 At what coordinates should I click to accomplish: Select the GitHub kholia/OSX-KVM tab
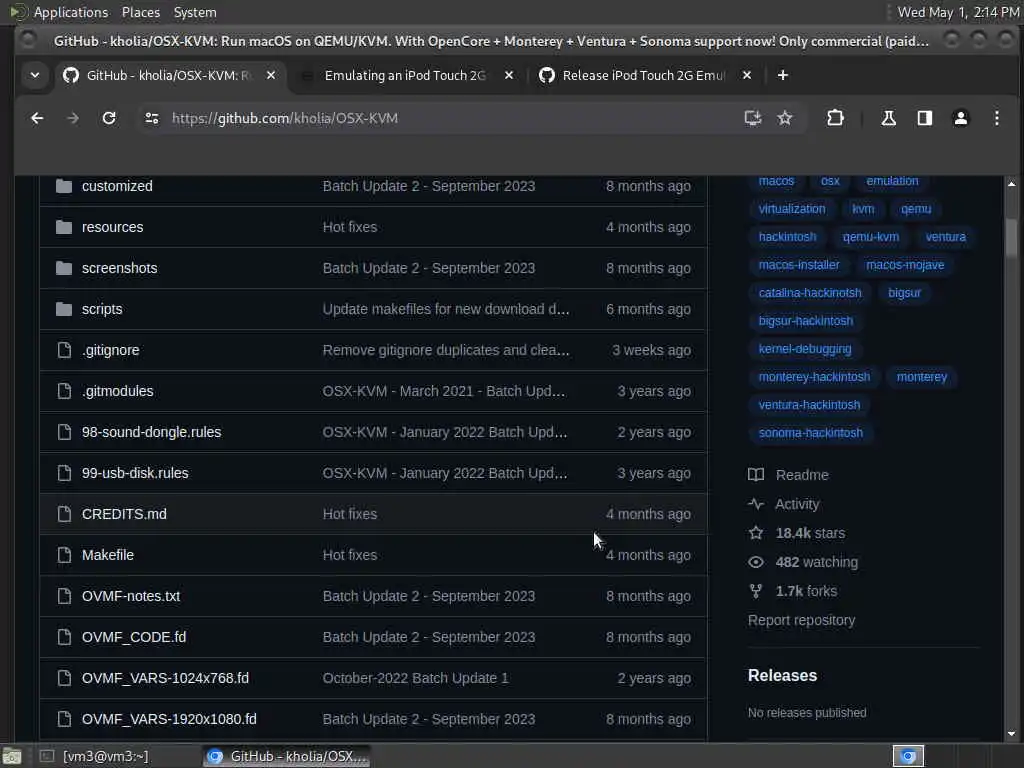point(170,75)
